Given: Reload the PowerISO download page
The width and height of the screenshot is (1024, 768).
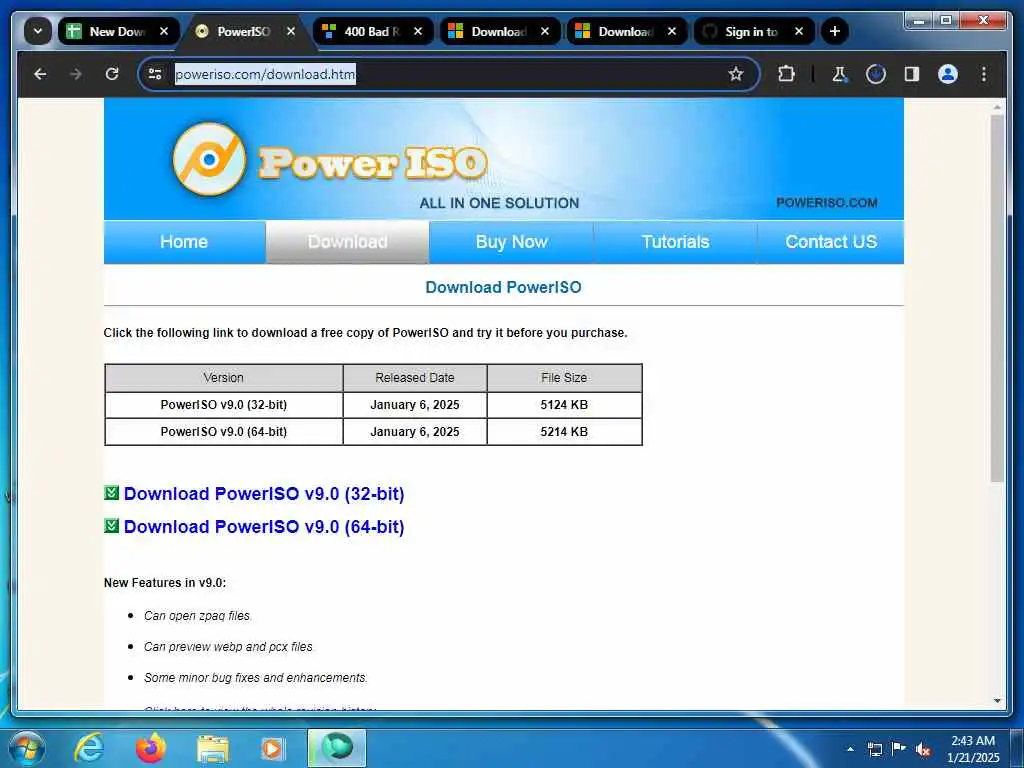Looking at the screenshot, I should tap(112, 74).
